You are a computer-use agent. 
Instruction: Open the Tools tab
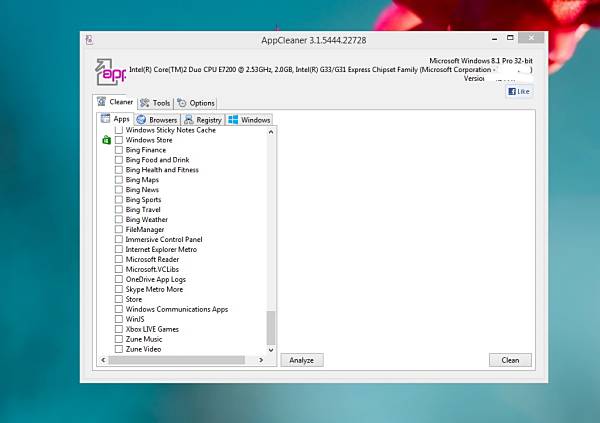[155, 103]
